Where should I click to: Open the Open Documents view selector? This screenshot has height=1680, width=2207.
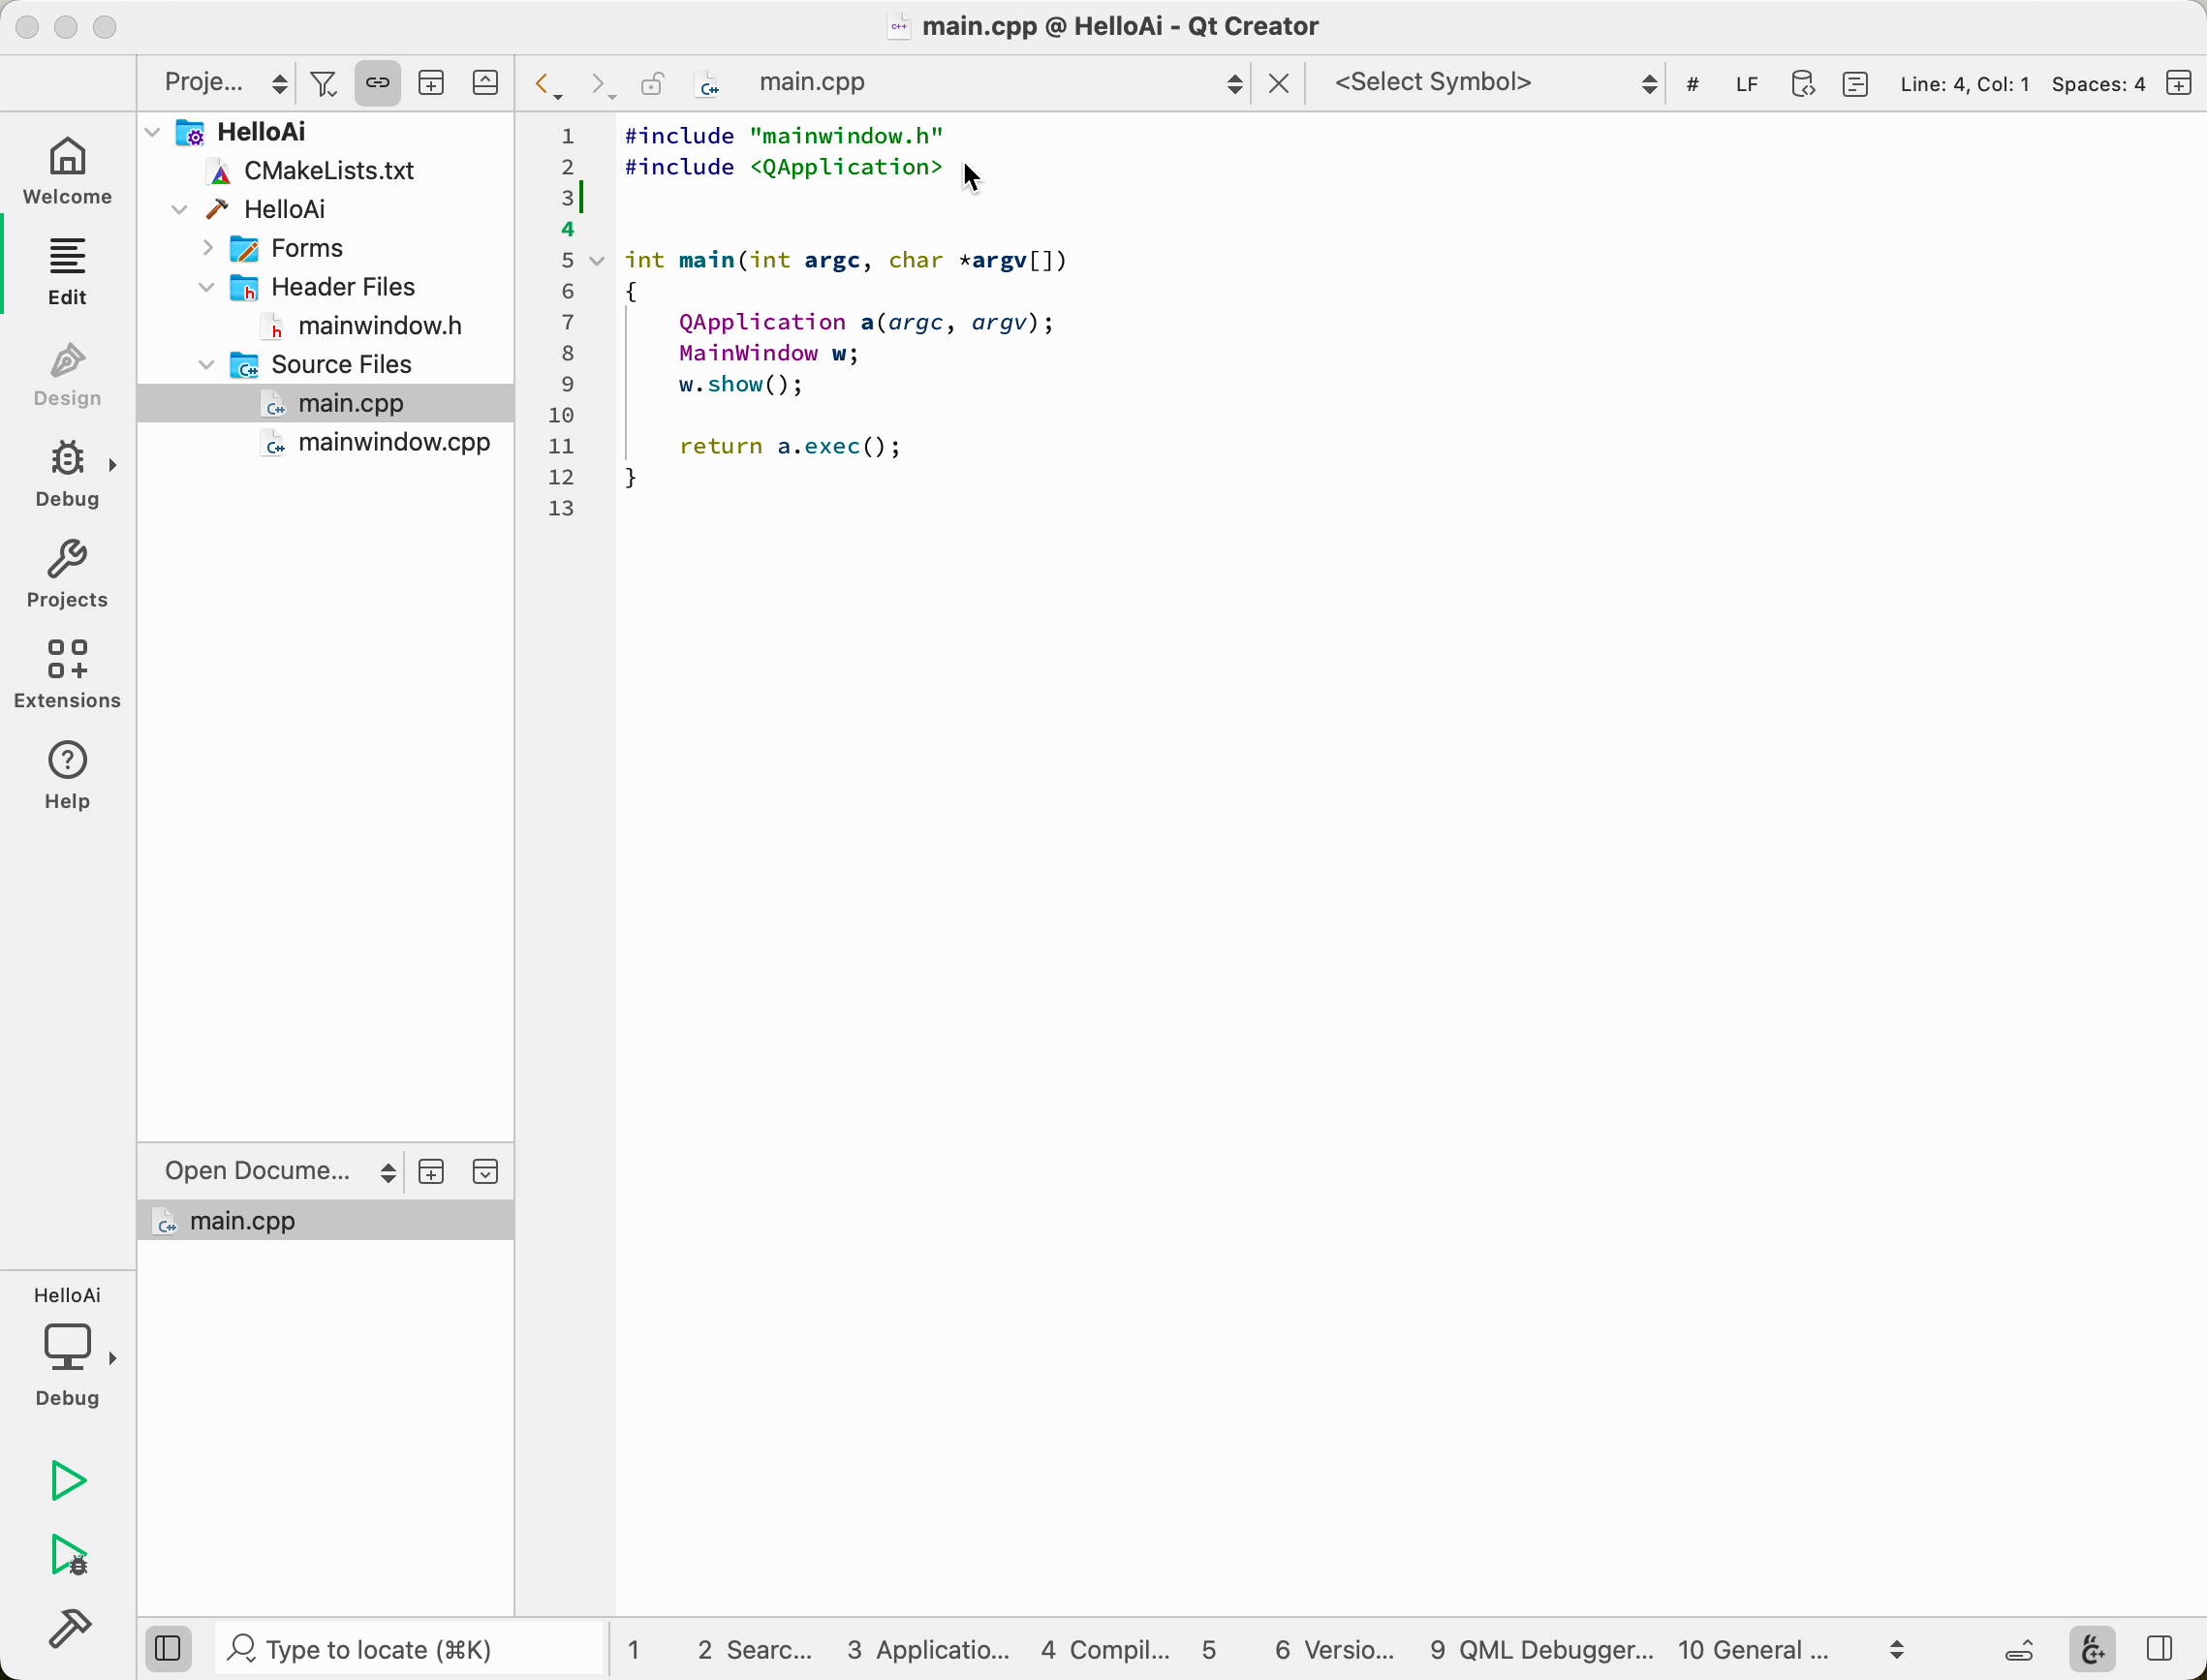pyautogui.click(x=279, y=1171)
